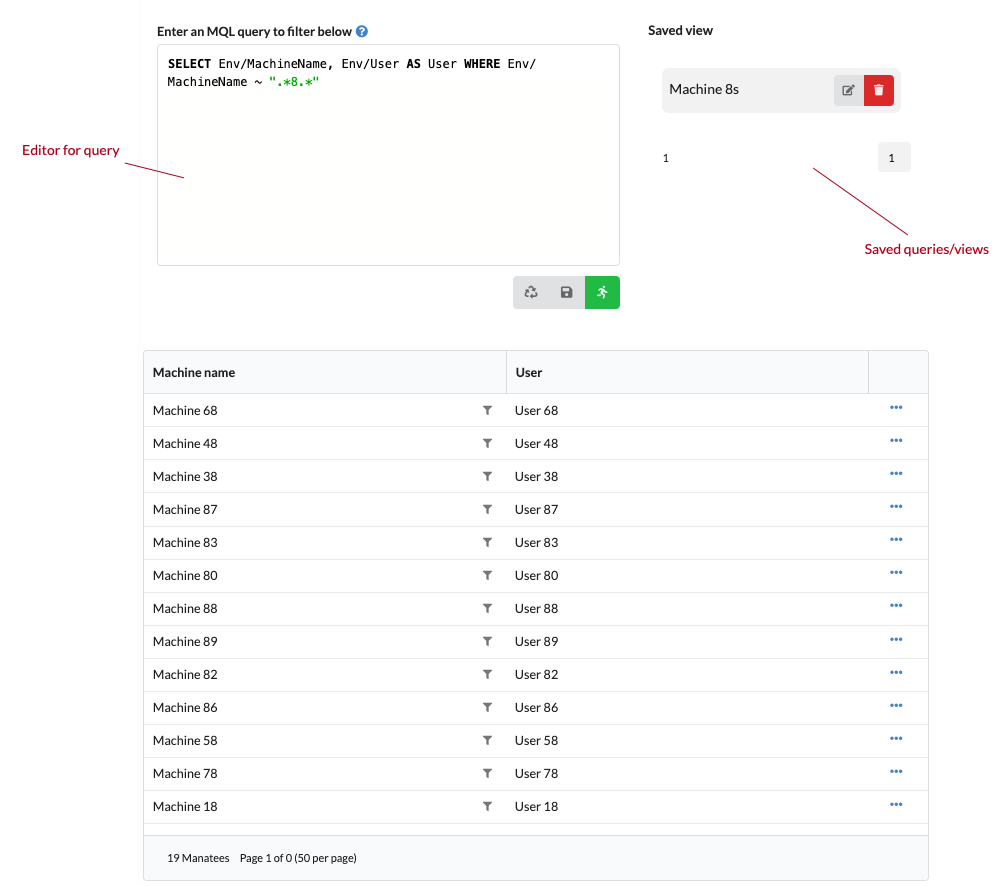Click the filter icon for Machine 82
This screenshot has width=998, height=886.
click(487, 675)
